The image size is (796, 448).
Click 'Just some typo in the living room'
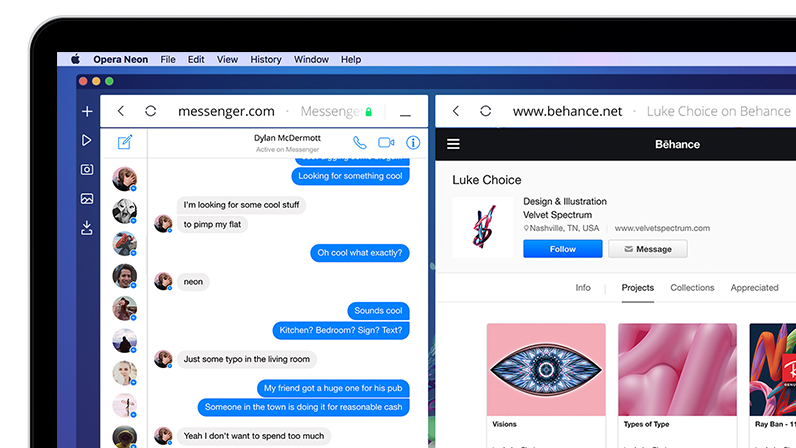pyautogui.click(x=247, y=359)
